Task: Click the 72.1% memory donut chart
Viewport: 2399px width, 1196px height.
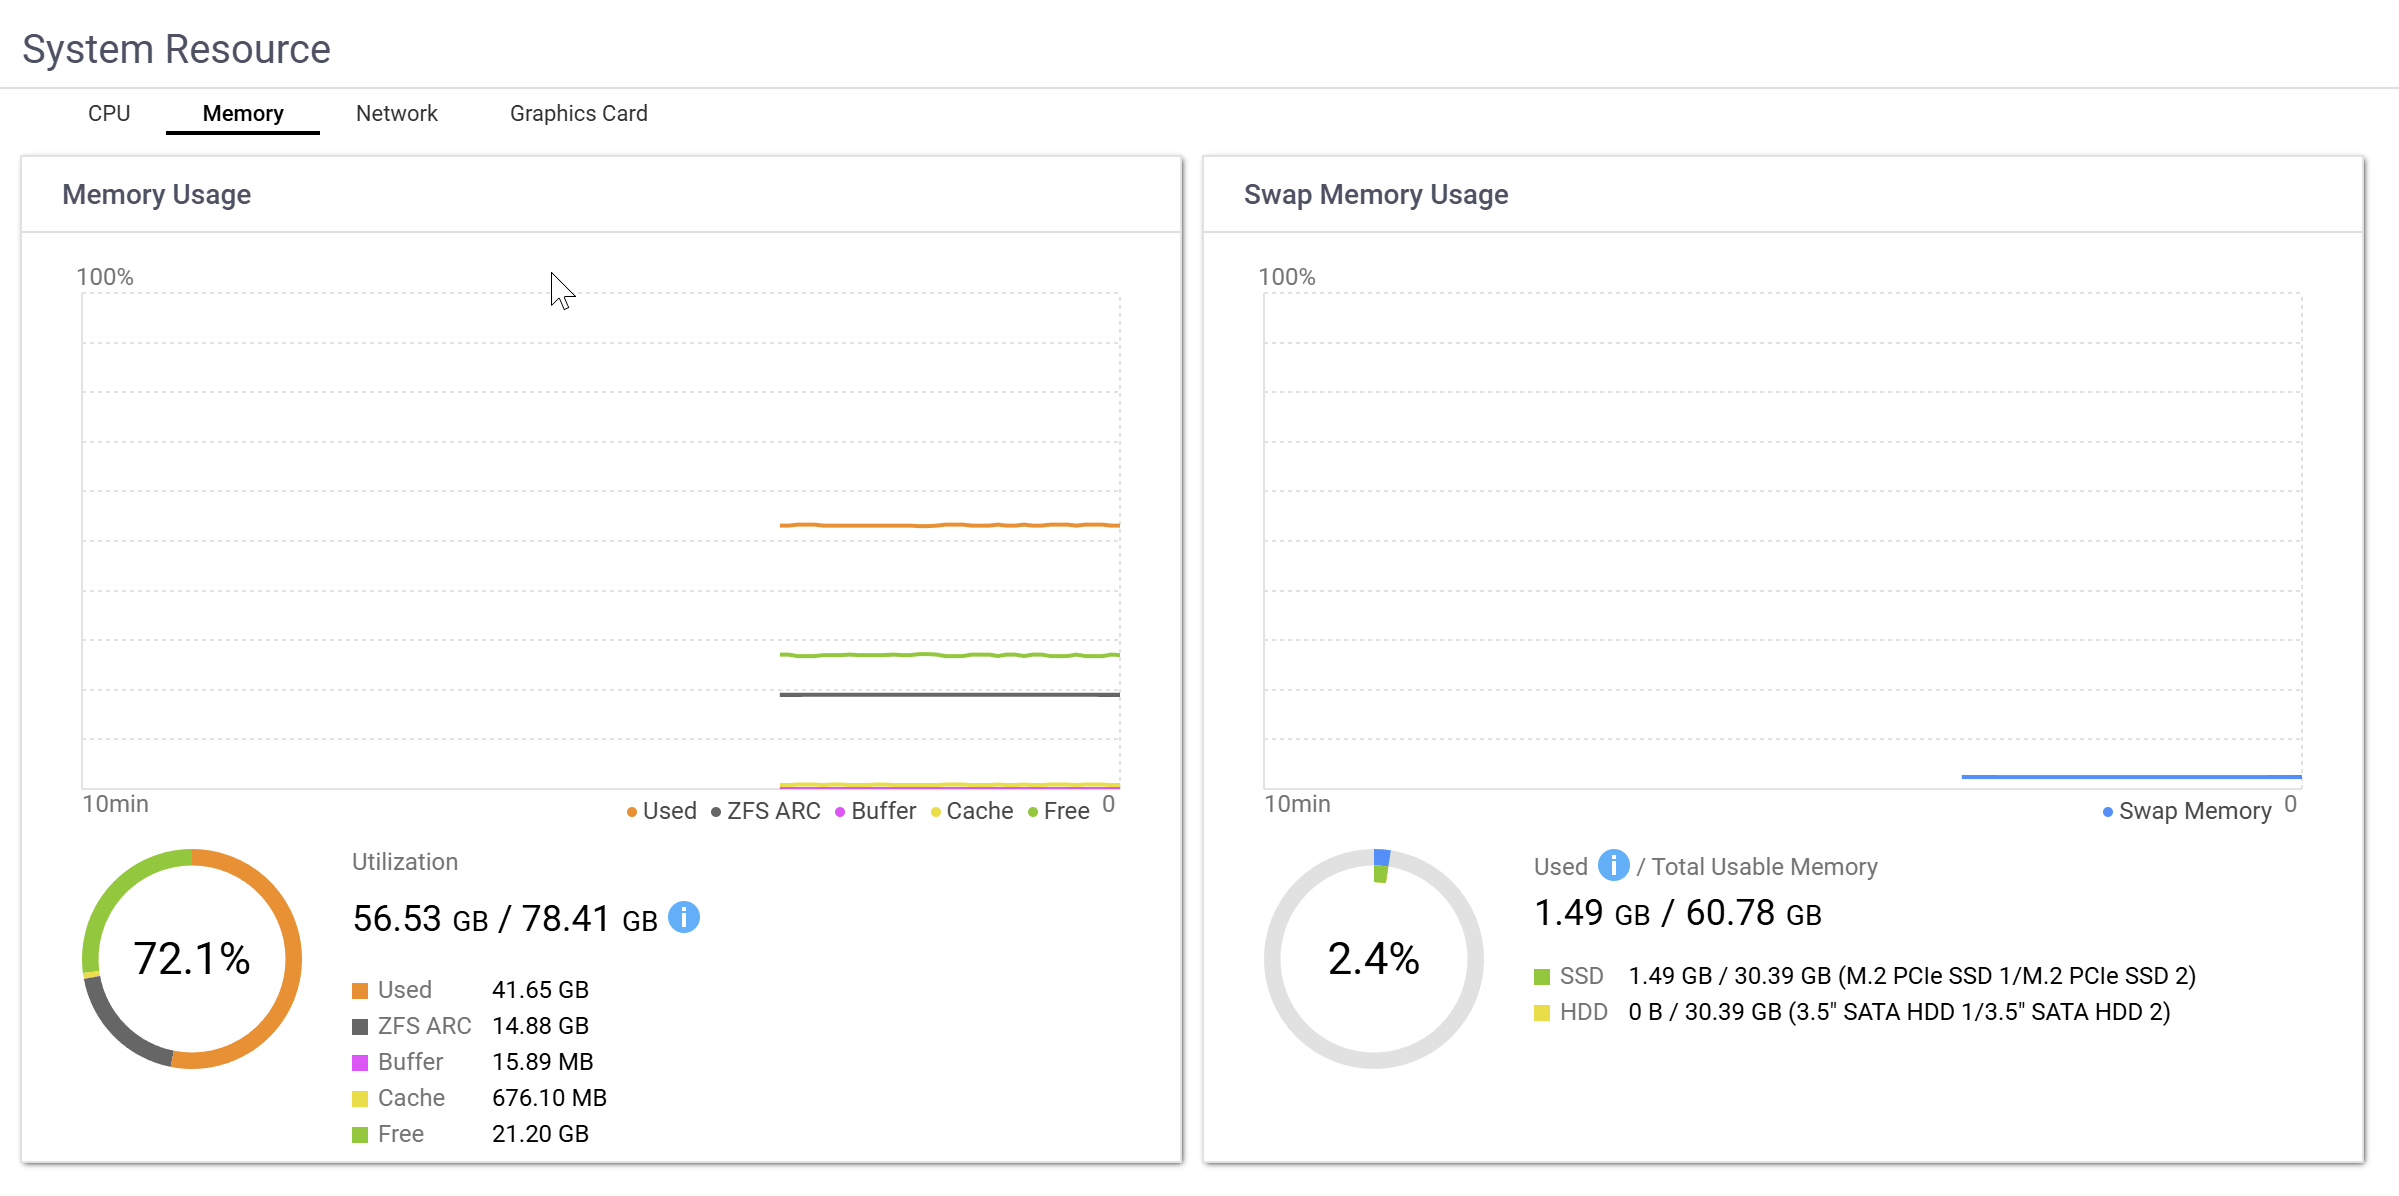Action: tap(192, 958)
